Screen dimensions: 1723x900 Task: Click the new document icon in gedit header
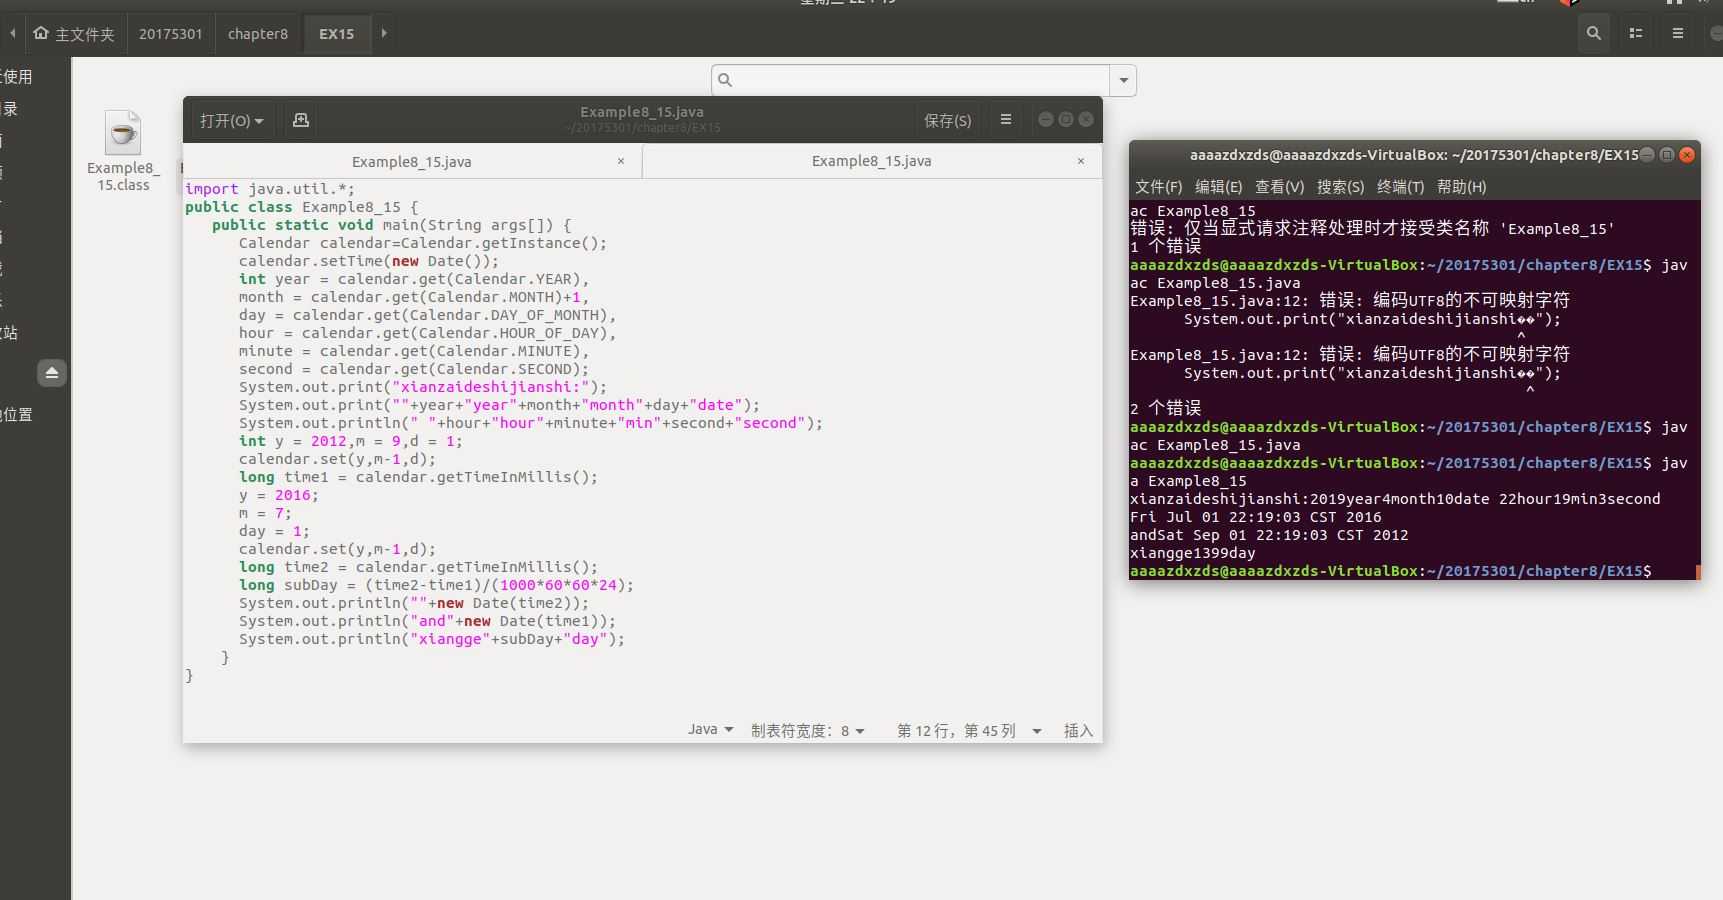(x=301, y=120)
